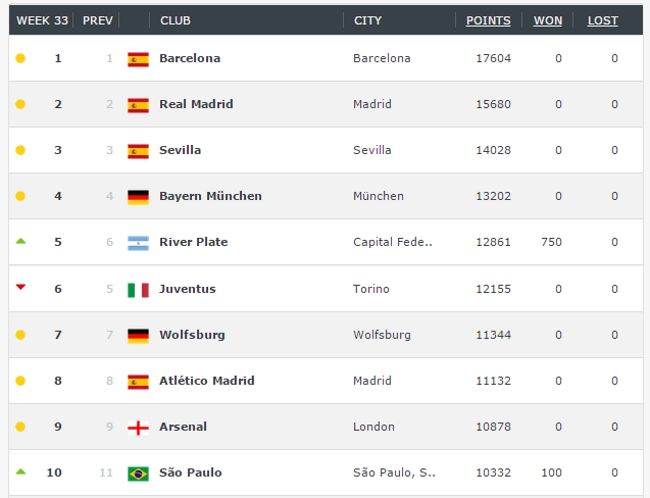Open the Sevilla club name
Viewport: 650px width, 498px height.
(180, 150)
